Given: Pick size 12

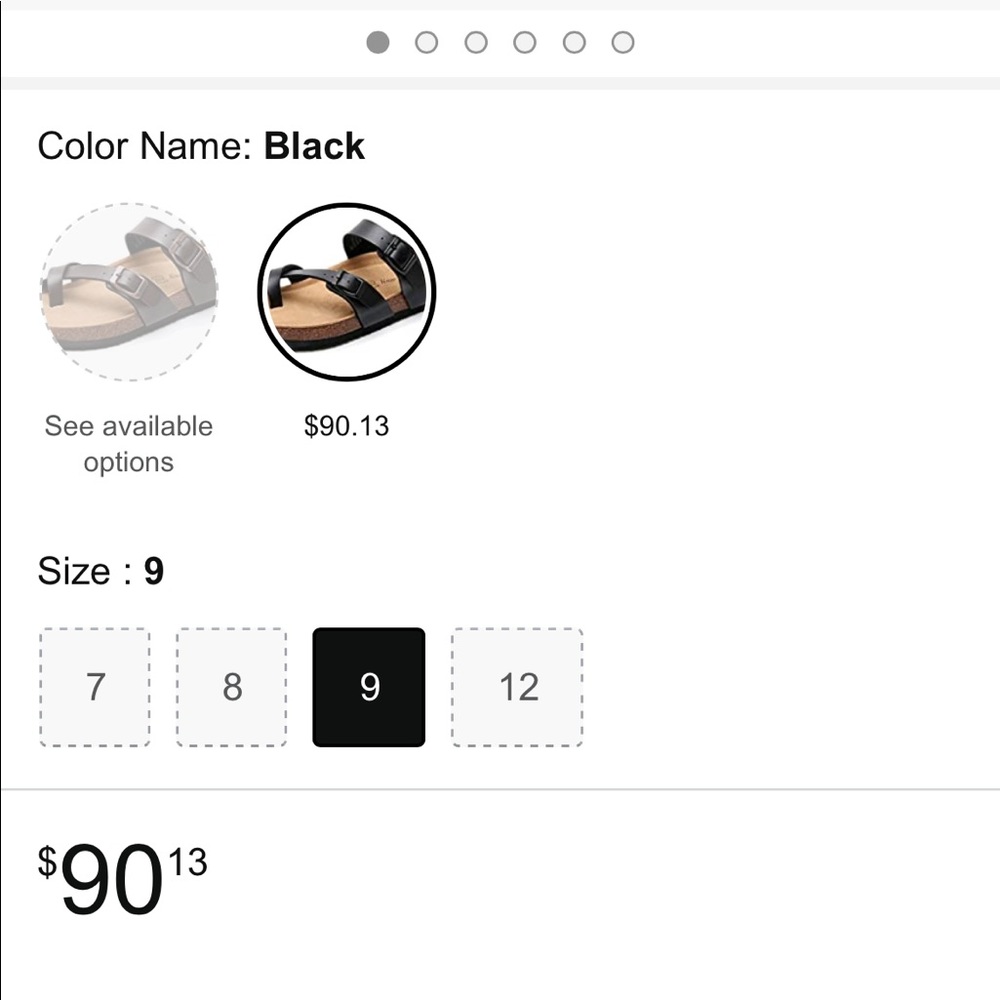Looking at the screenshot, I should pyautogui.click(x=518, y=687).
